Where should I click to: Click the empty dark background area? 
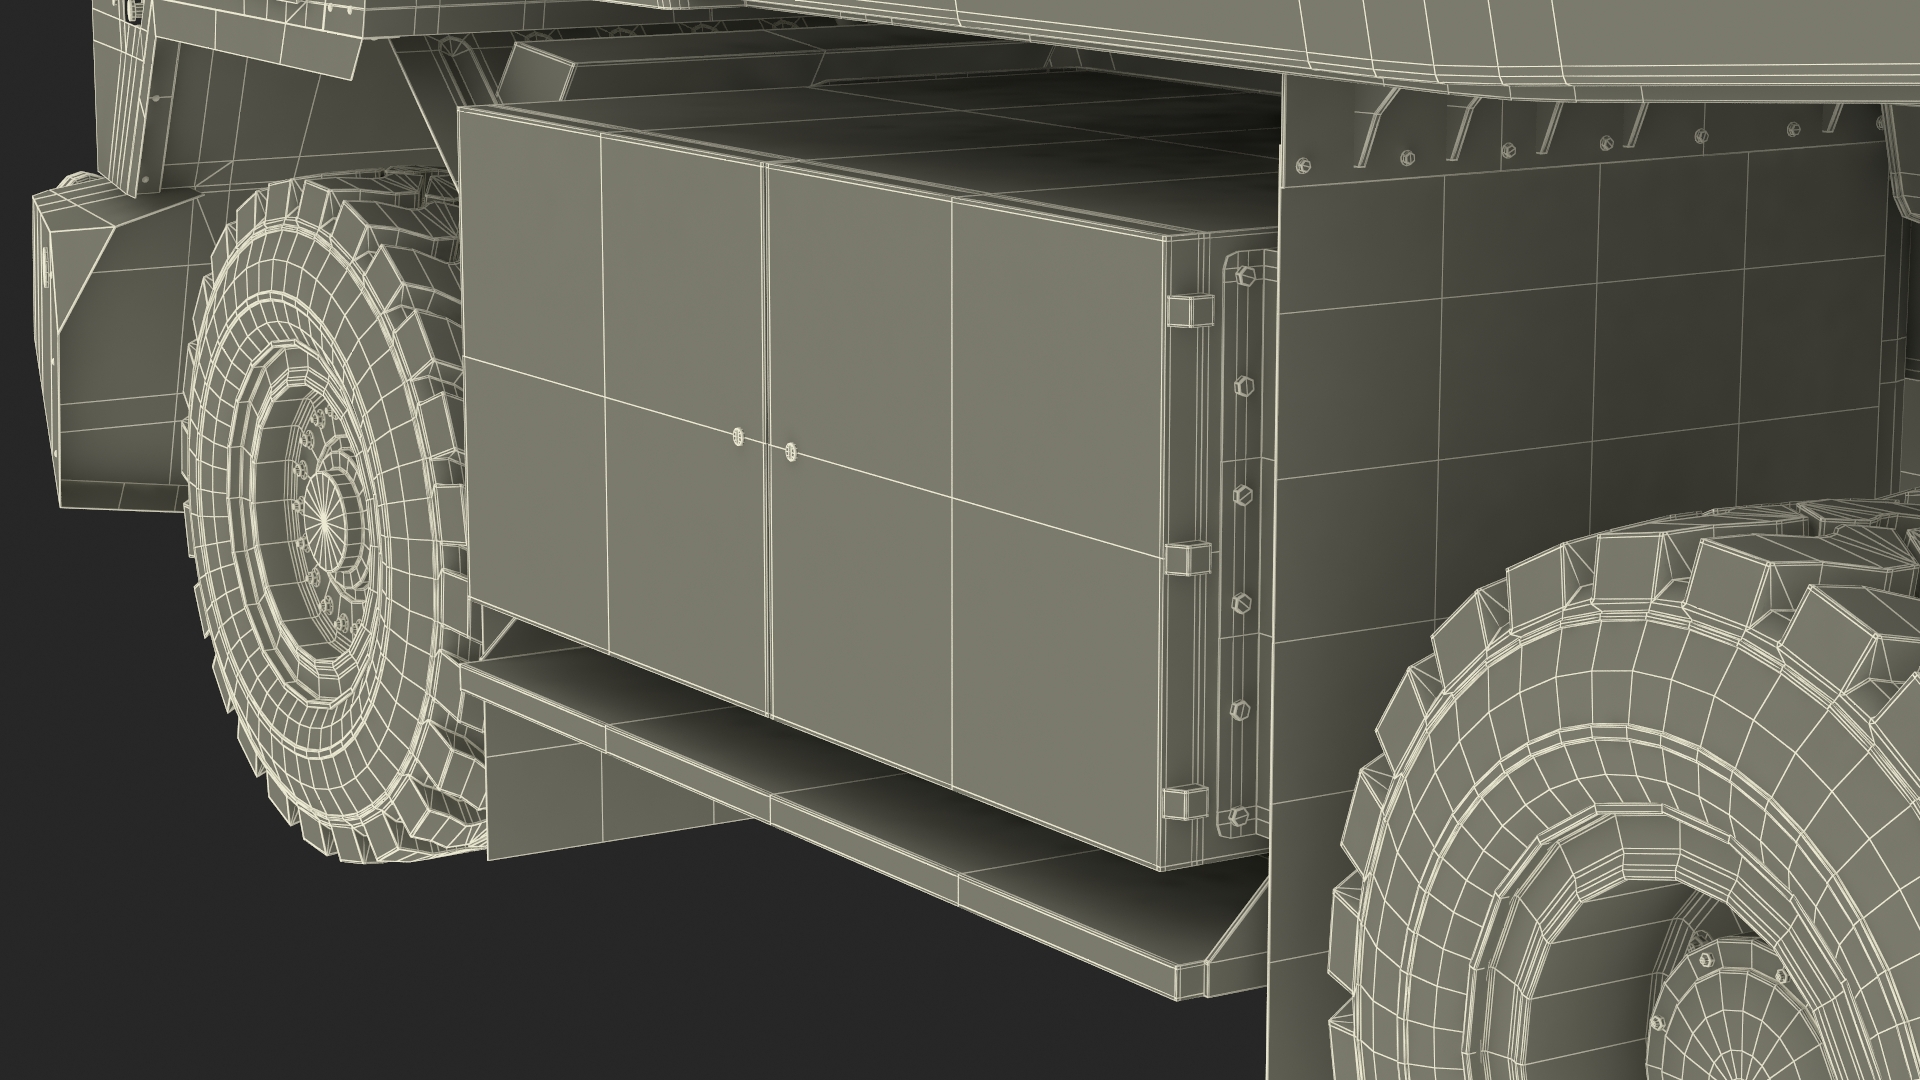point(300,980)
